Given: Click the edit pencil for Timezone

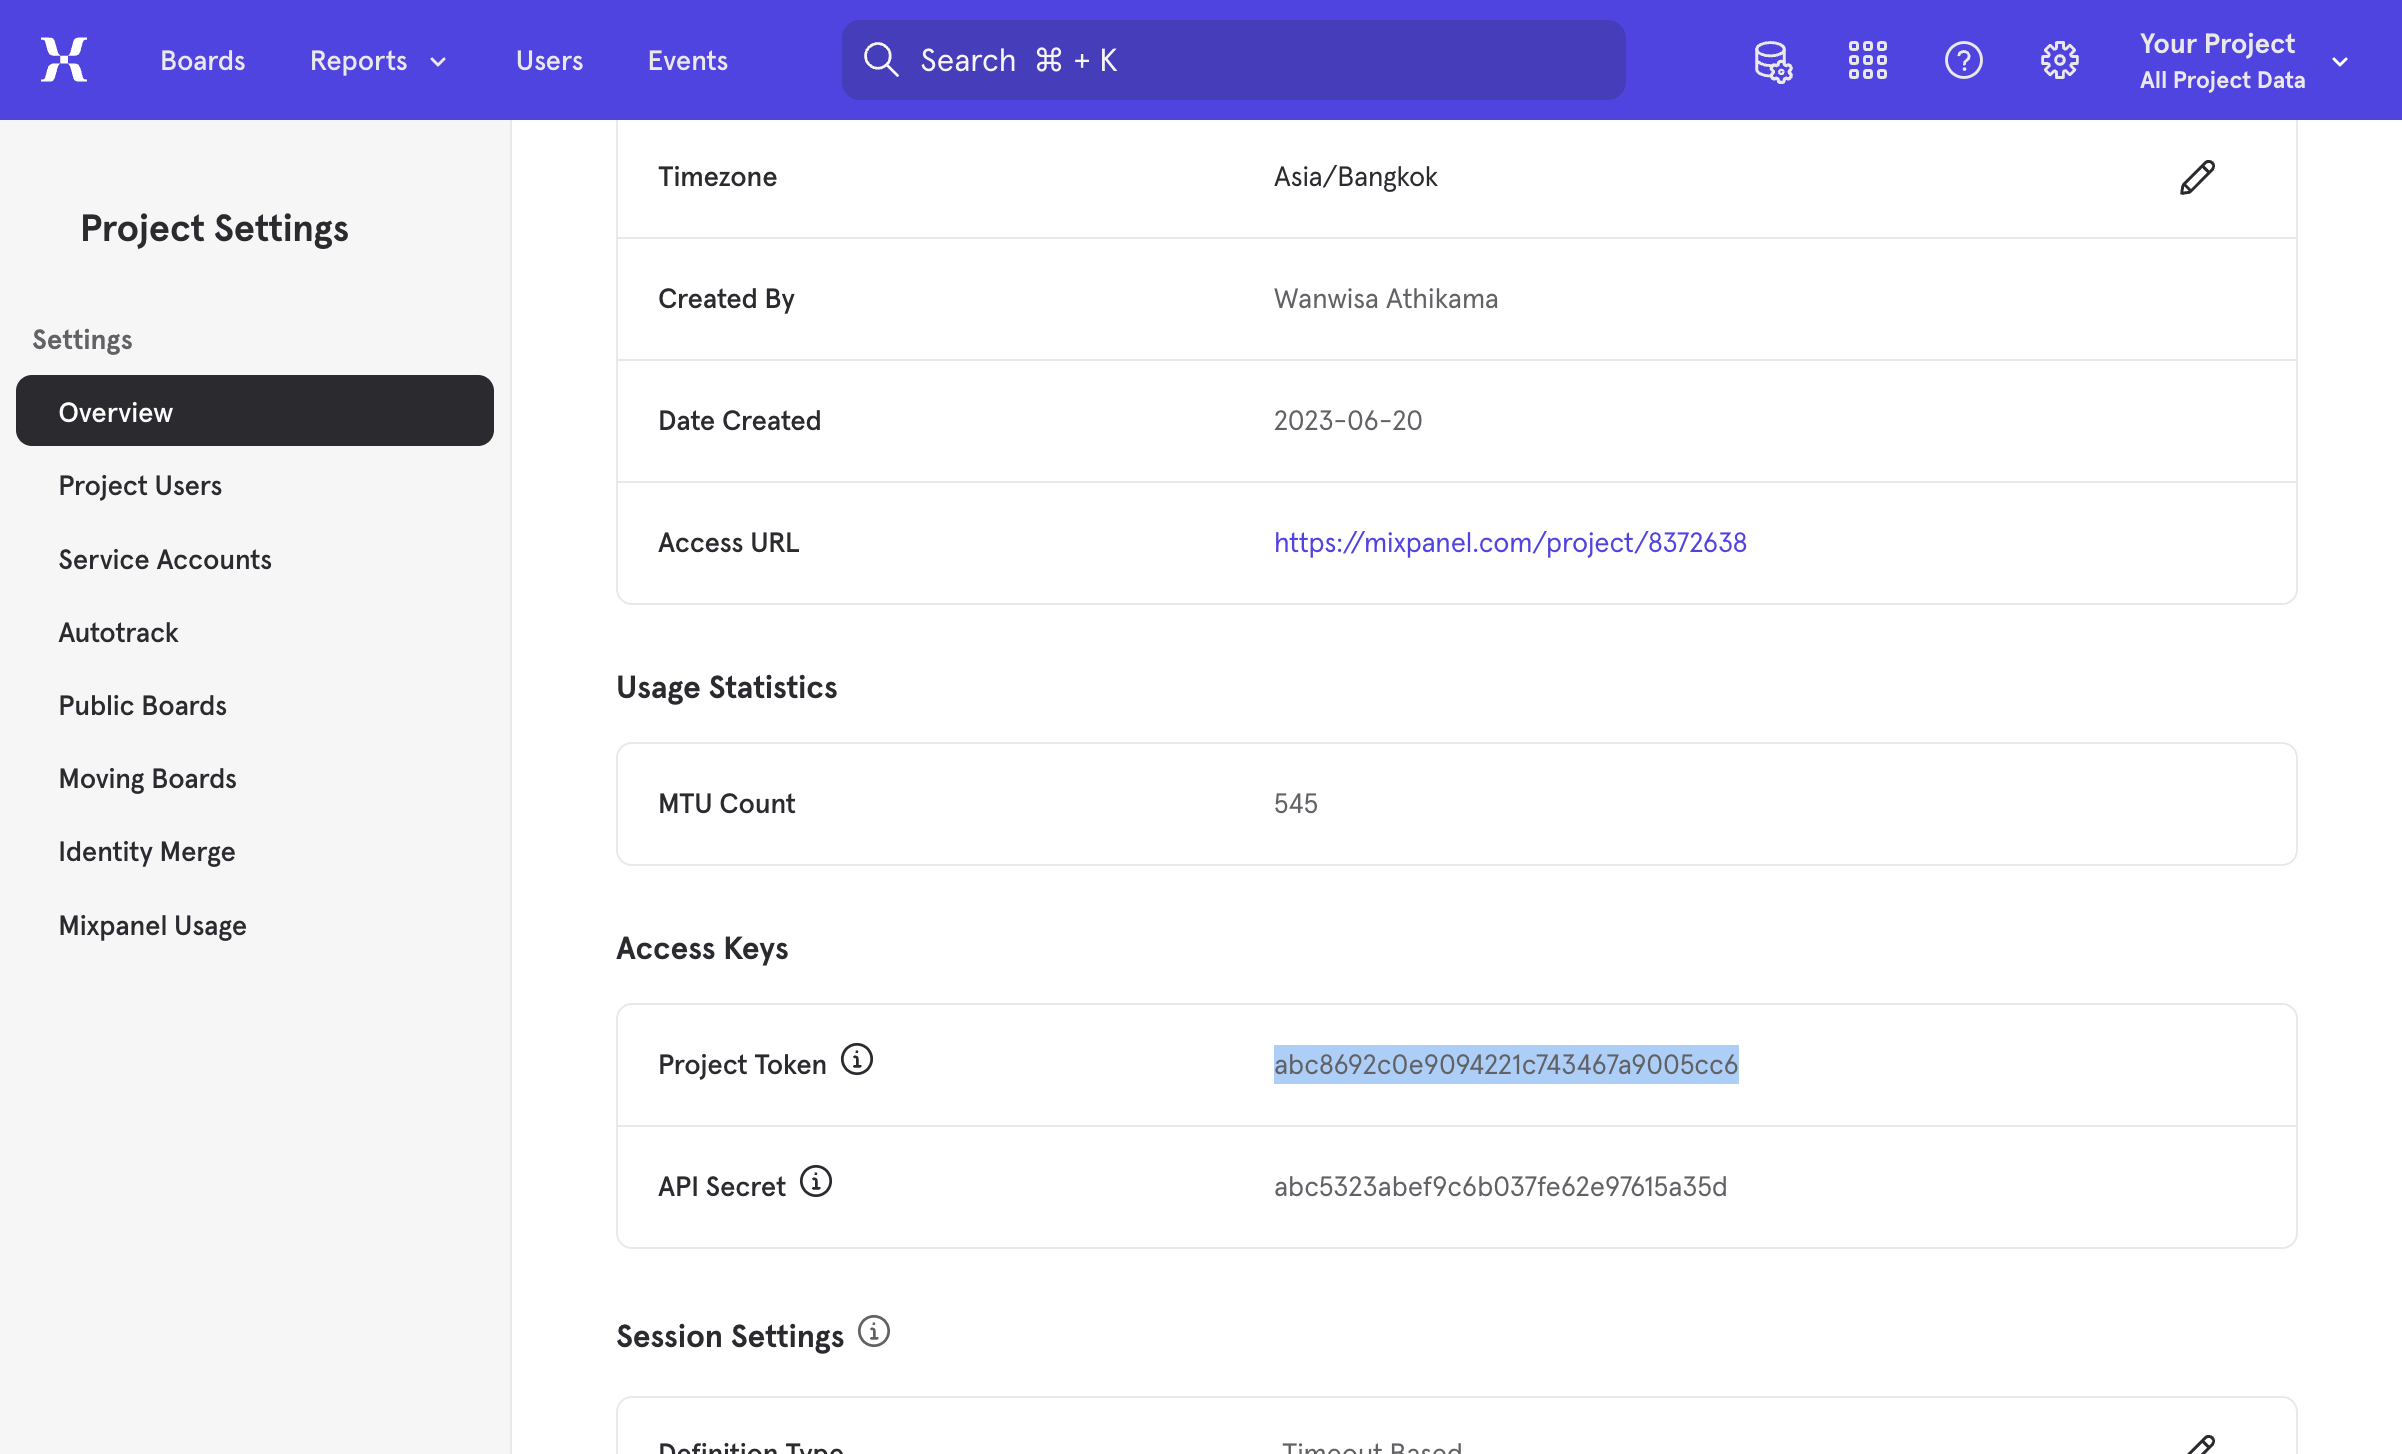Looking at the screenshot, I should click(x=2197, y=176).
